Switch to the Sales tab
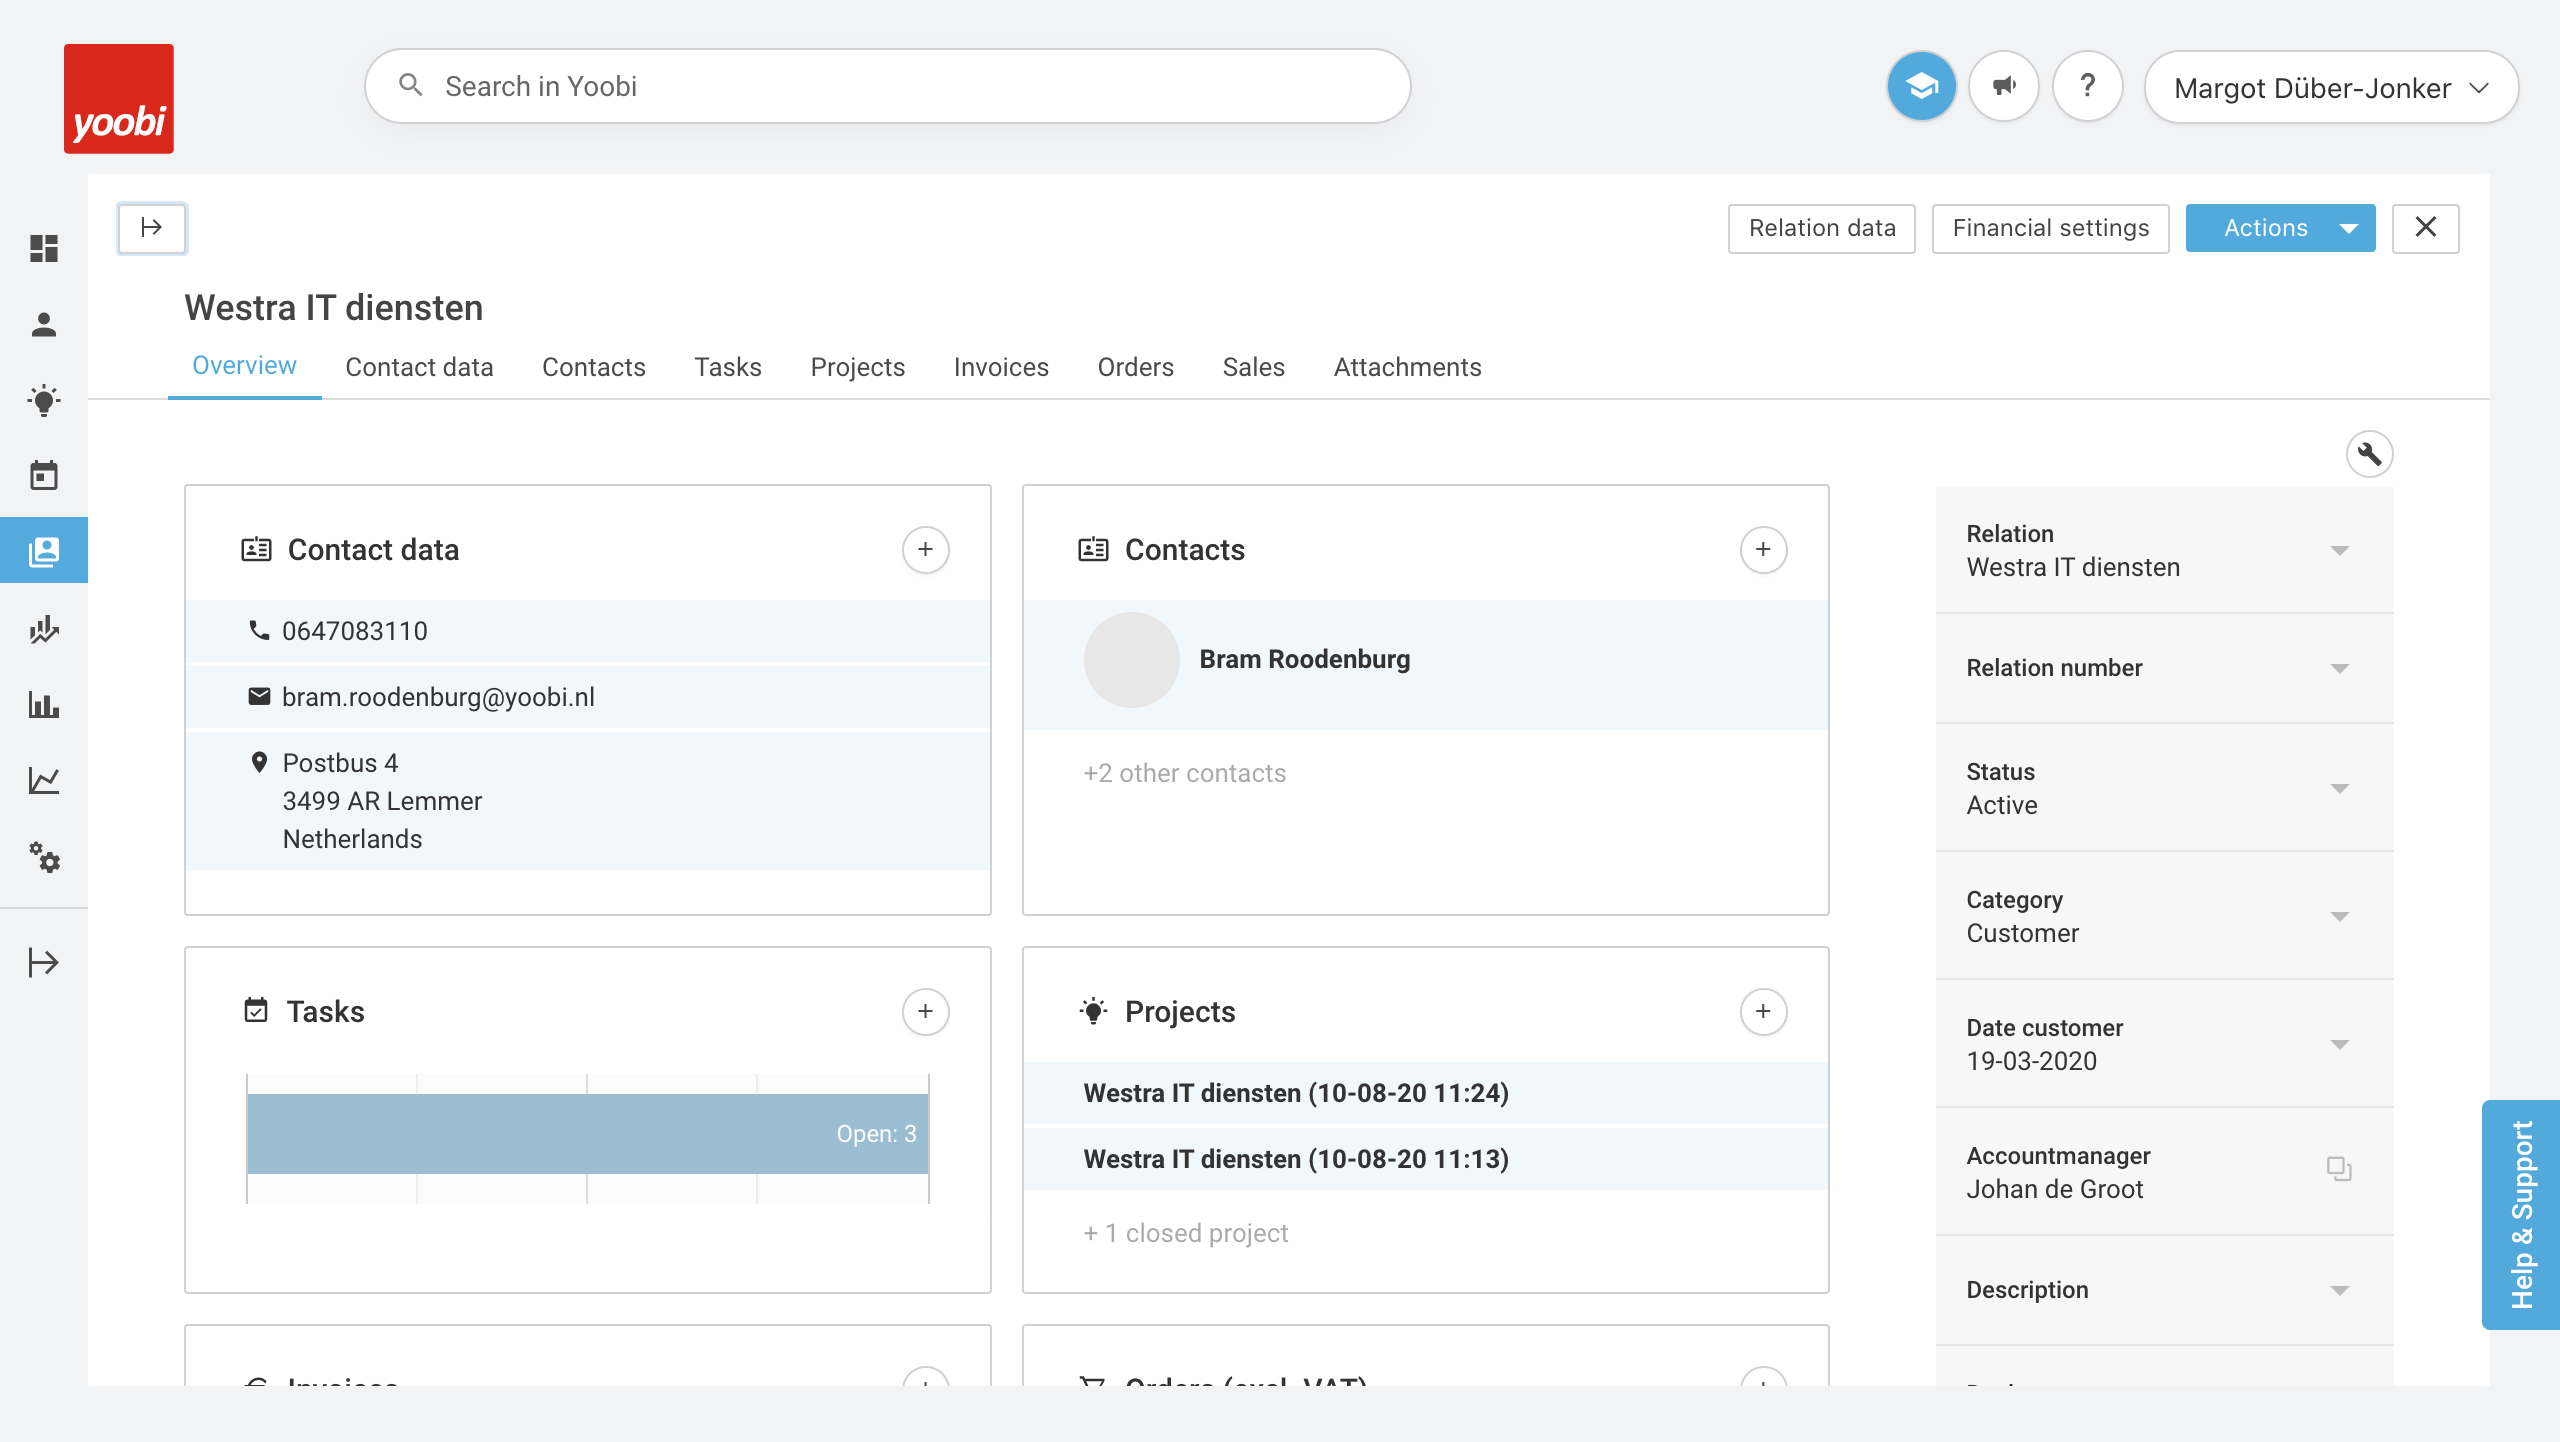The width and height of the screenshot is (2560, 1442). 1253,367
